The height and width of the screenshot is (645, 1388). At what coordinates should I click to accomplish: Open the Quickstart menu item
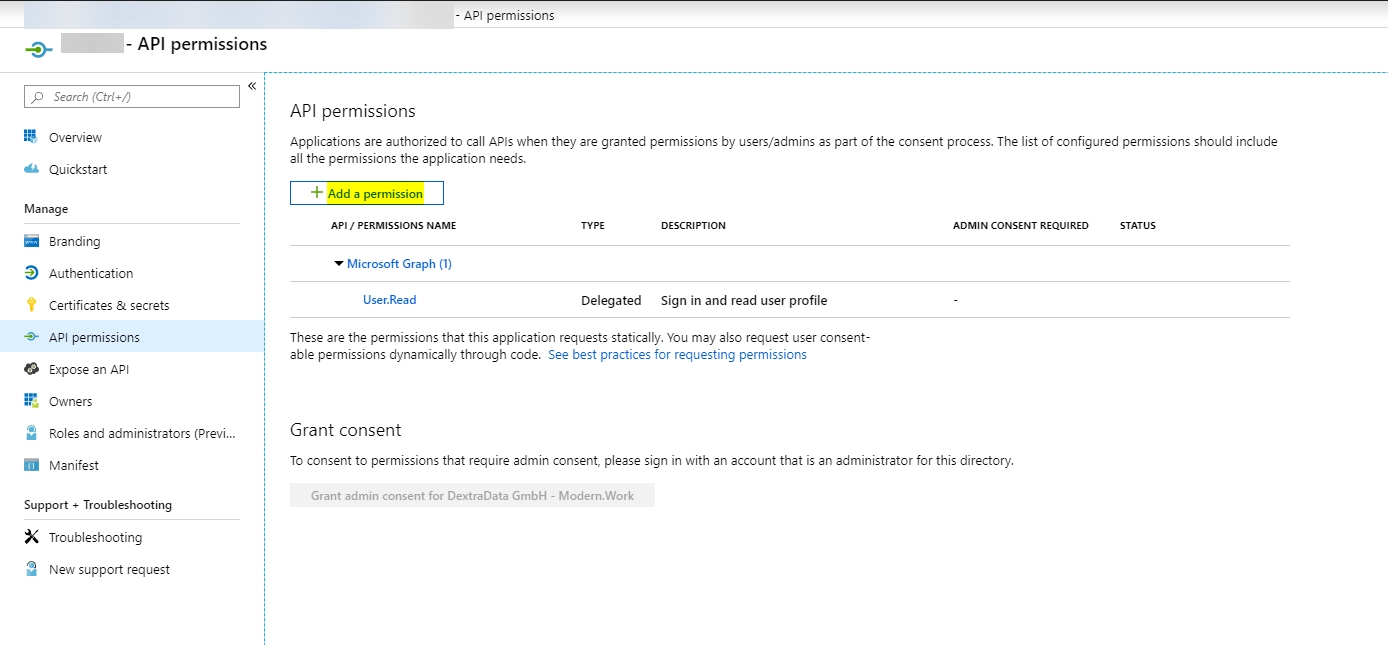click(78, 169)
